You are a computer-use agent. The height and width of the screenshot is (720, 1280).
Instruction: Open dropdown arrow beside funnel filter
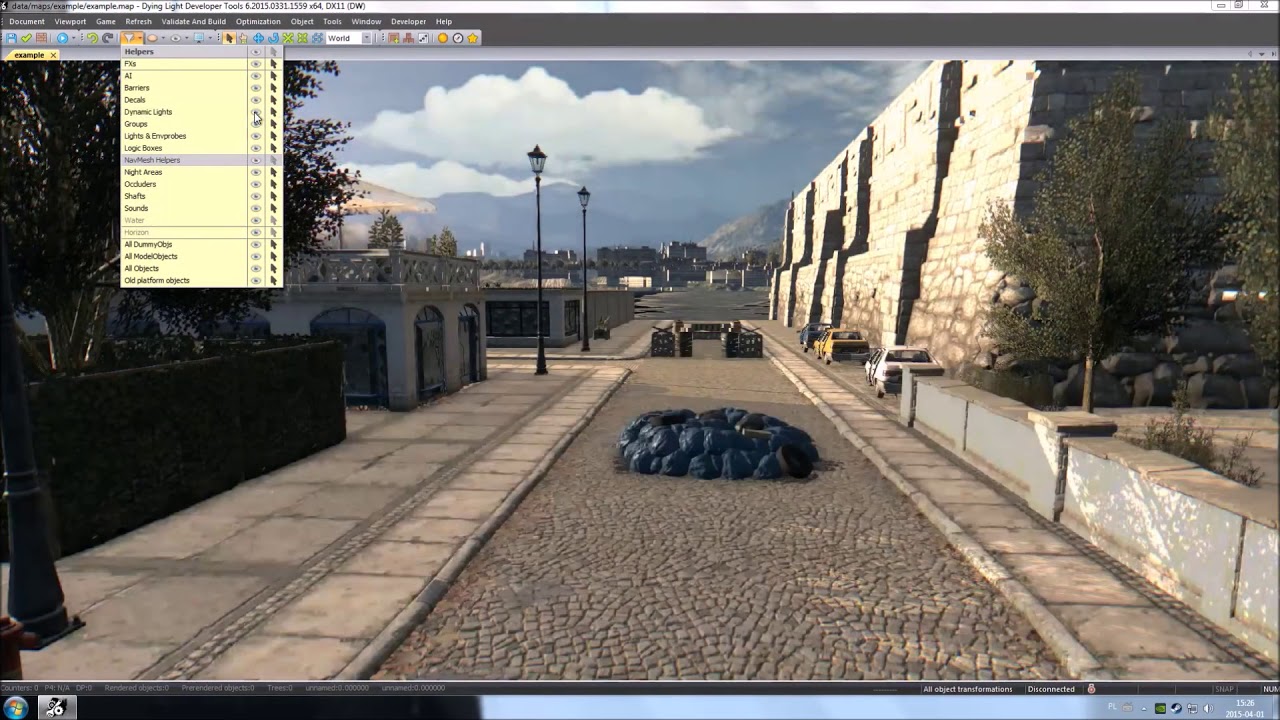coord(138,38)
